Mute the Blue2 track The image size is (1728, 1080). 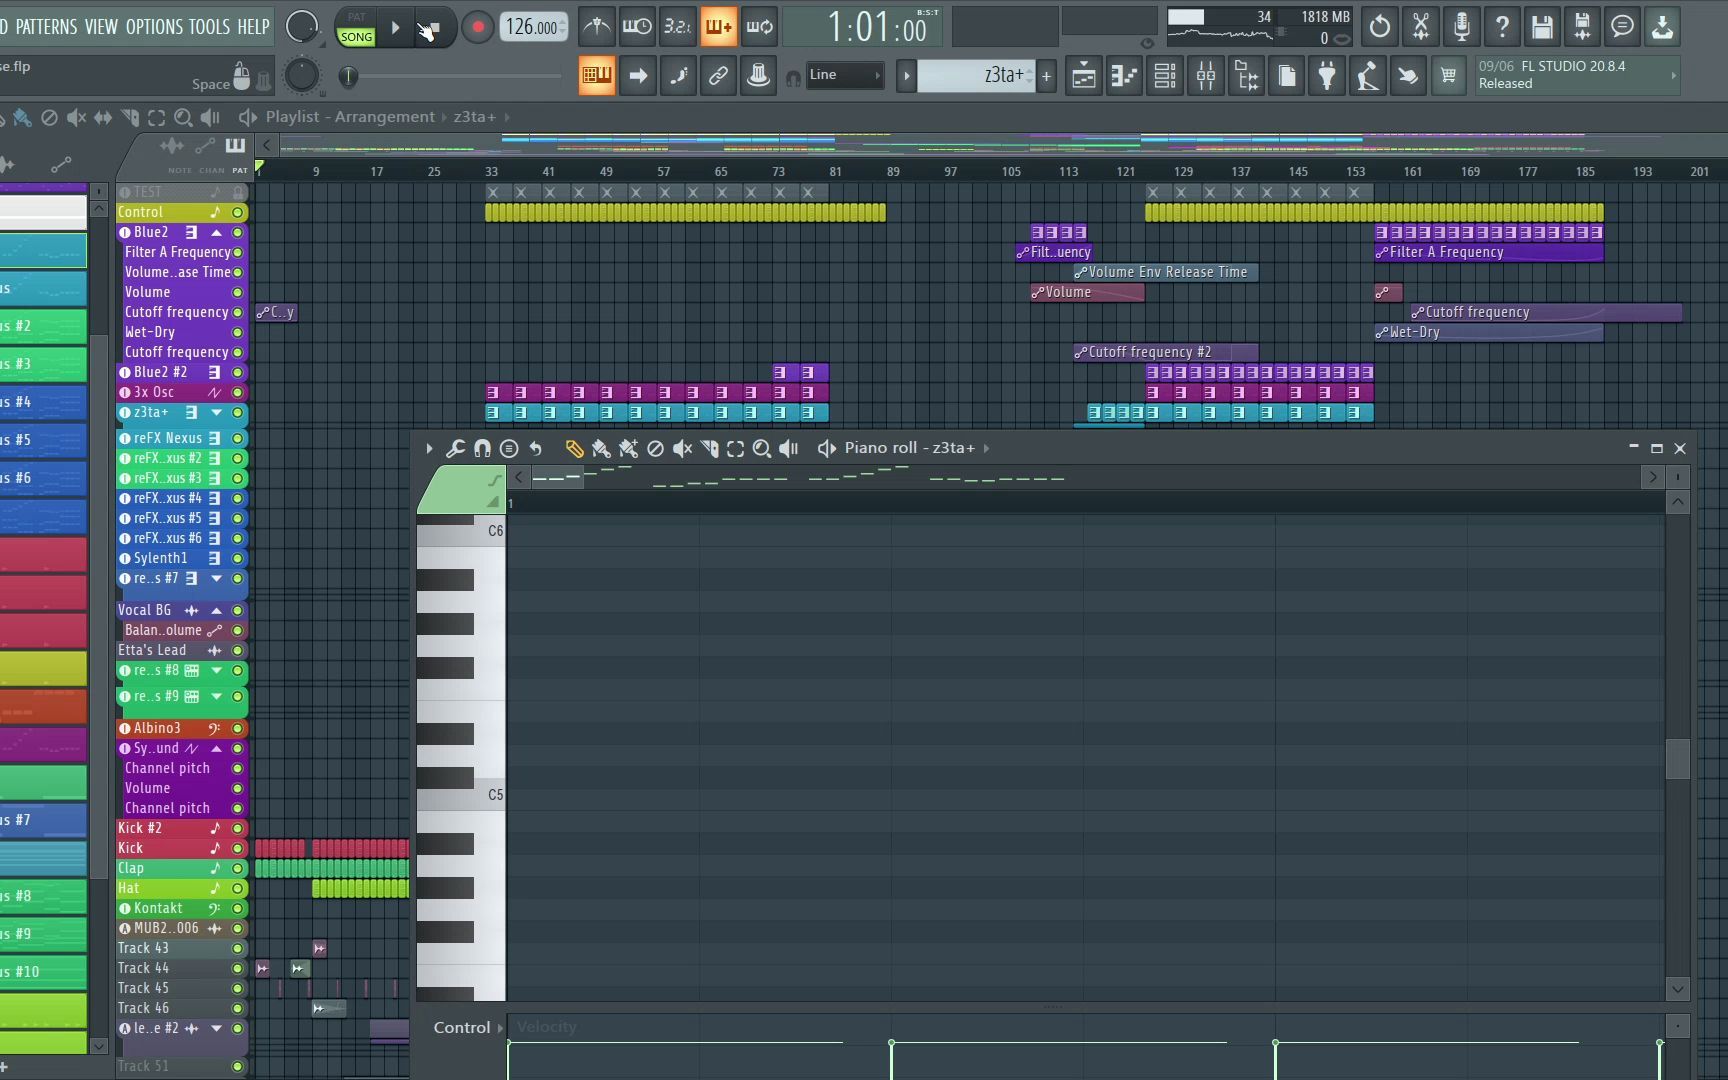click(238, 233)
